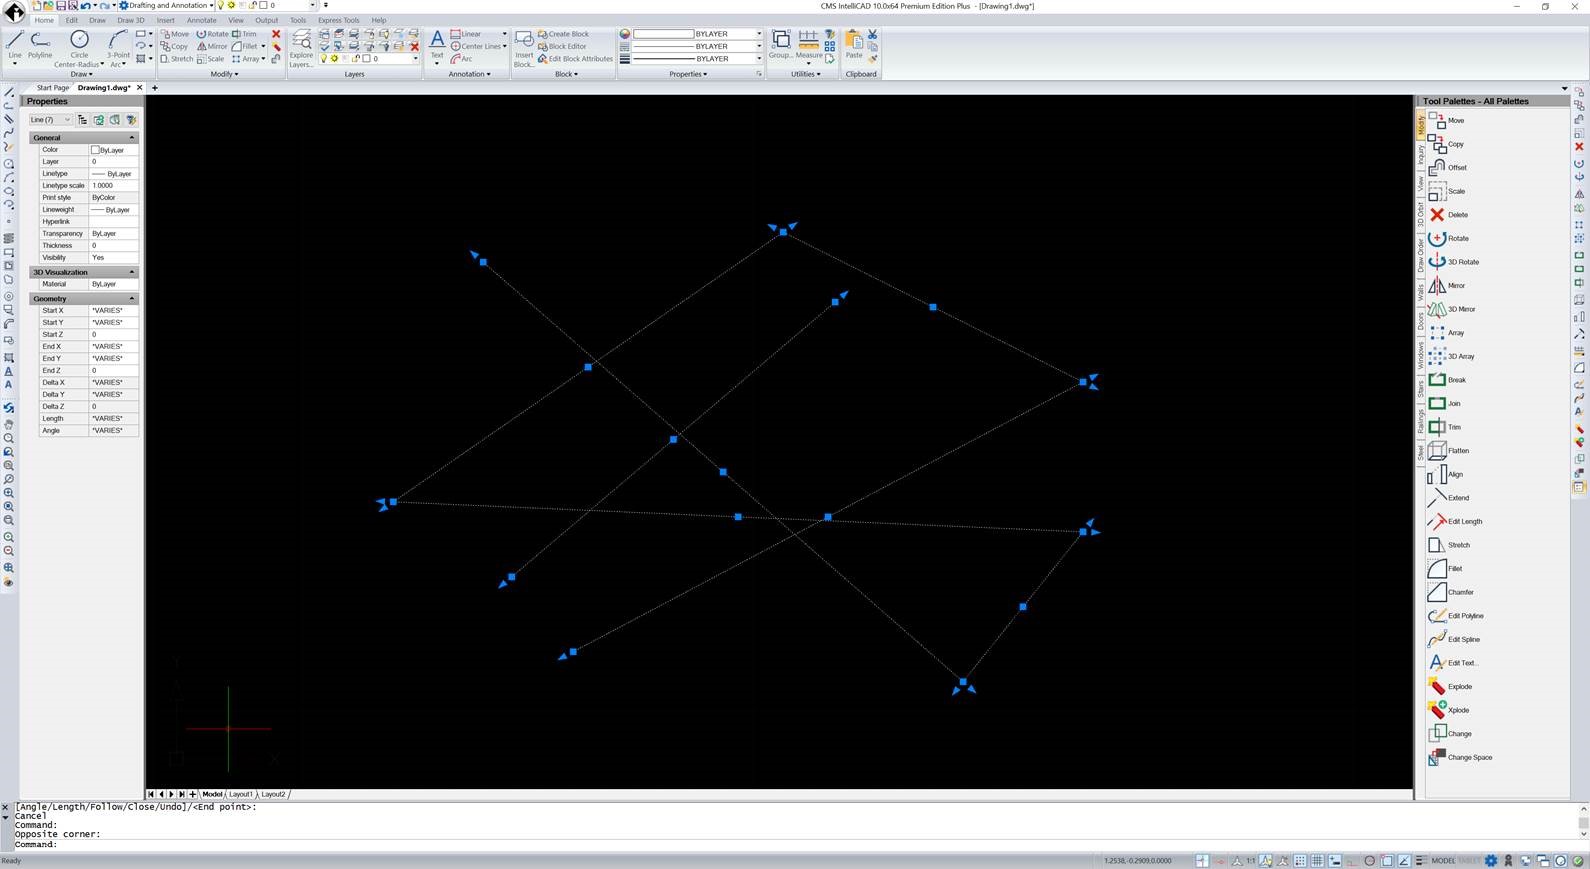Viewport: 1590px width, 869px height.
Task: Open Explore Layers tool
Action: click(301, 48)
